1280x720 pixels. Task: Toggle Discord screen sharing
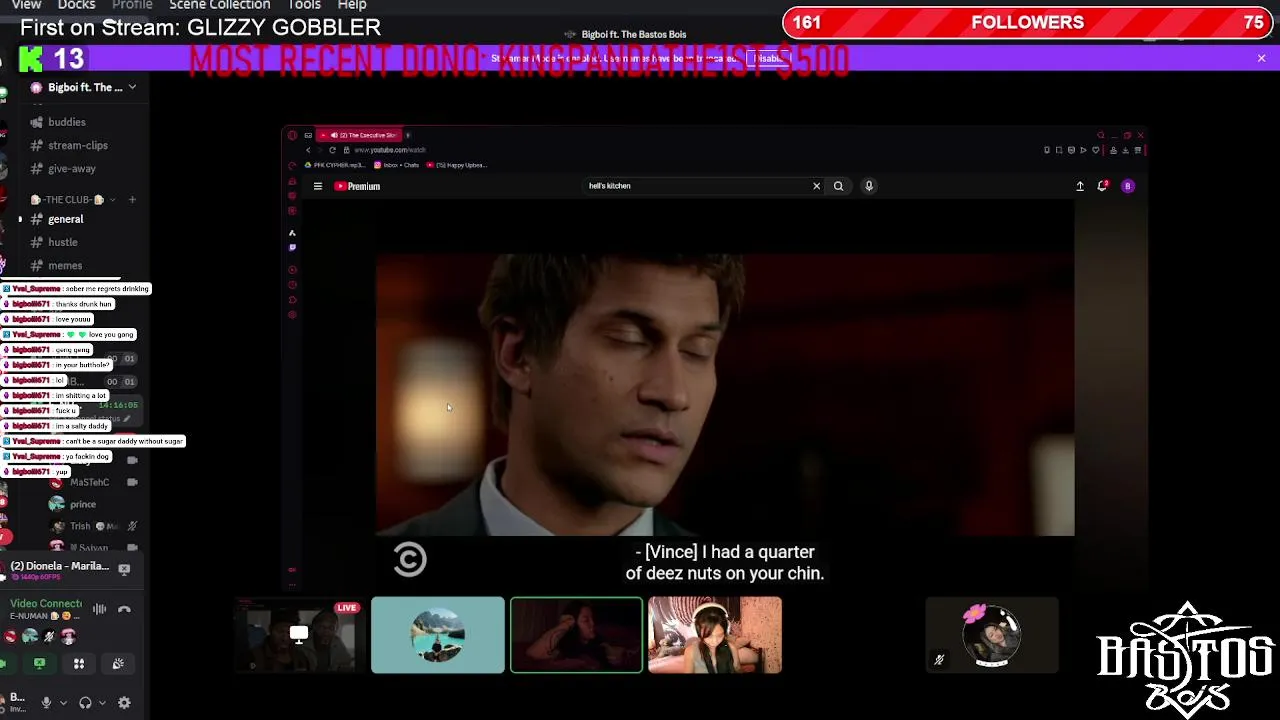(x=39, y=663)
